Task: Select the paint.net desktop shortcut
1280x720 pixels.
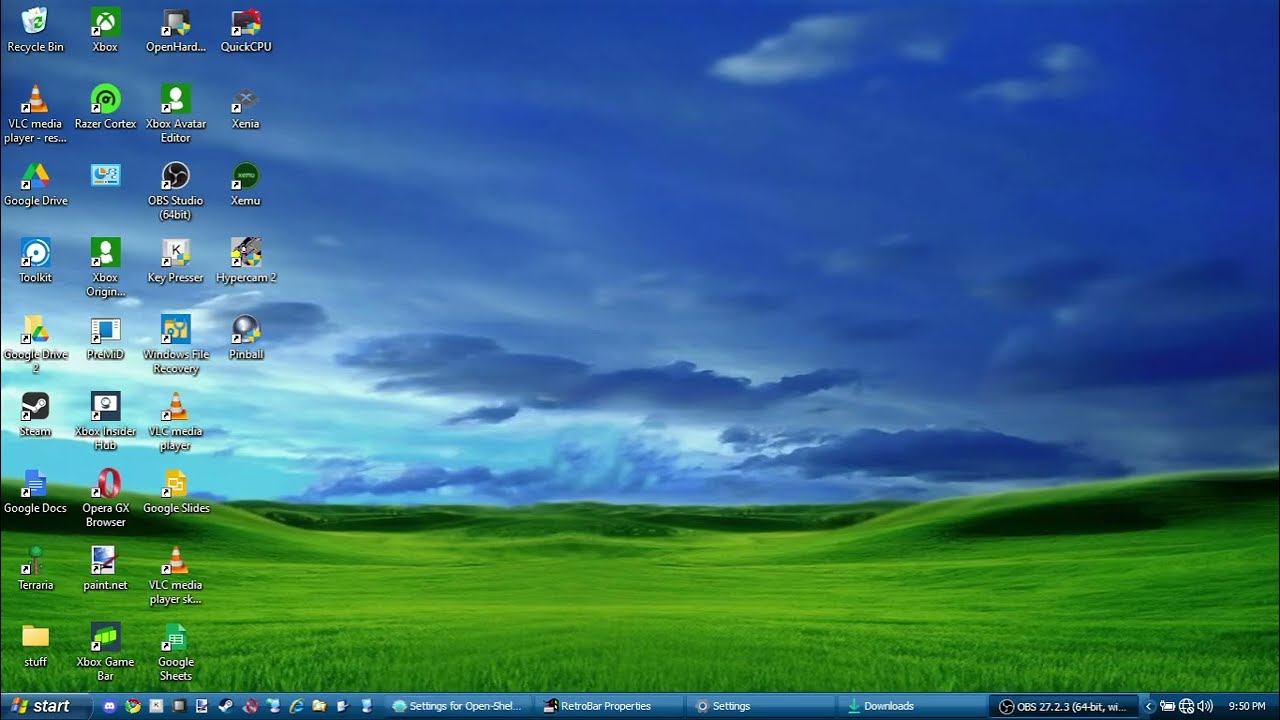Action: (105, 569)
